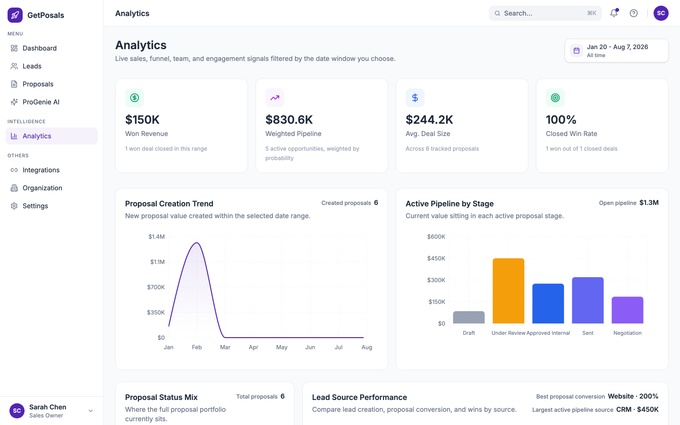Click '1 won deal closed in this range' text
680x425 pixels.
(166, 149)
